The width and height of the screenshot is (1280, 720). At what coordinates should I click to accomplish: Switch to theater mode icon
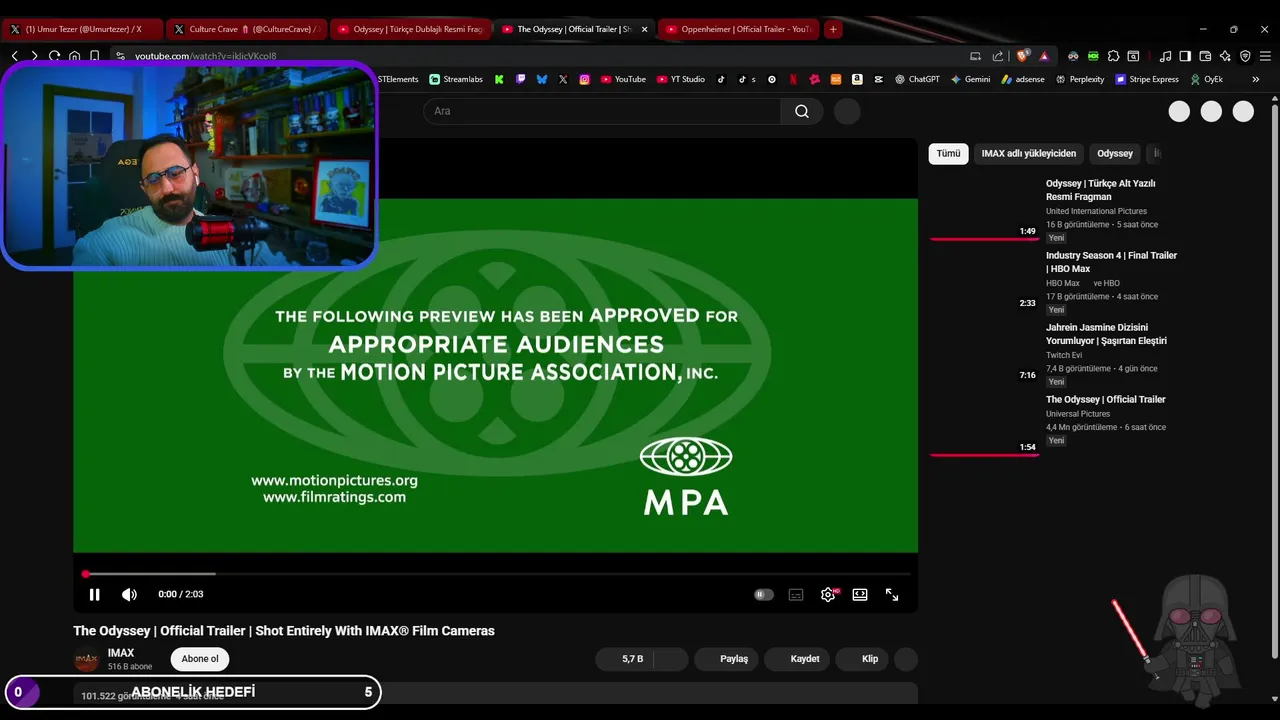(x=860, y=594)
